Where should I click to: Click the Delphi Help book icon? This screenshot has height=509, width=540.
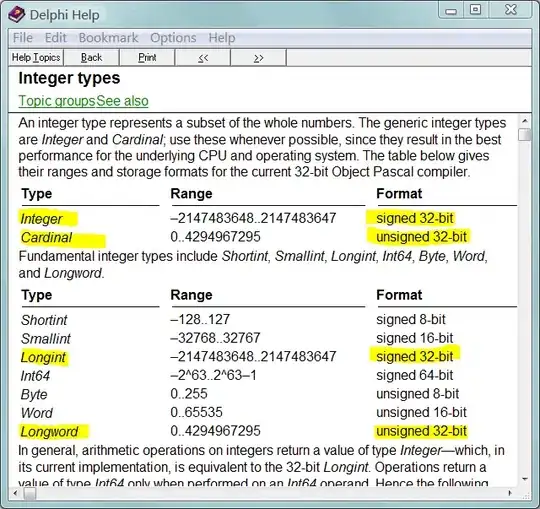coord(16,15)
